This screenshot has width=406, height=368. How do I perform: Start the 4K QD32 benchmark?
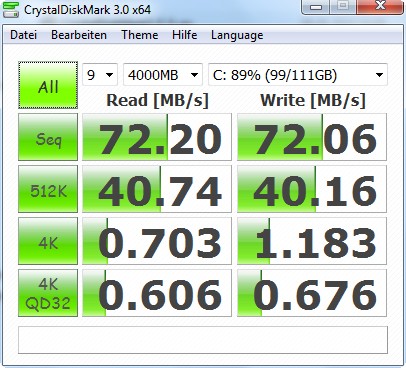coord(48,293)
